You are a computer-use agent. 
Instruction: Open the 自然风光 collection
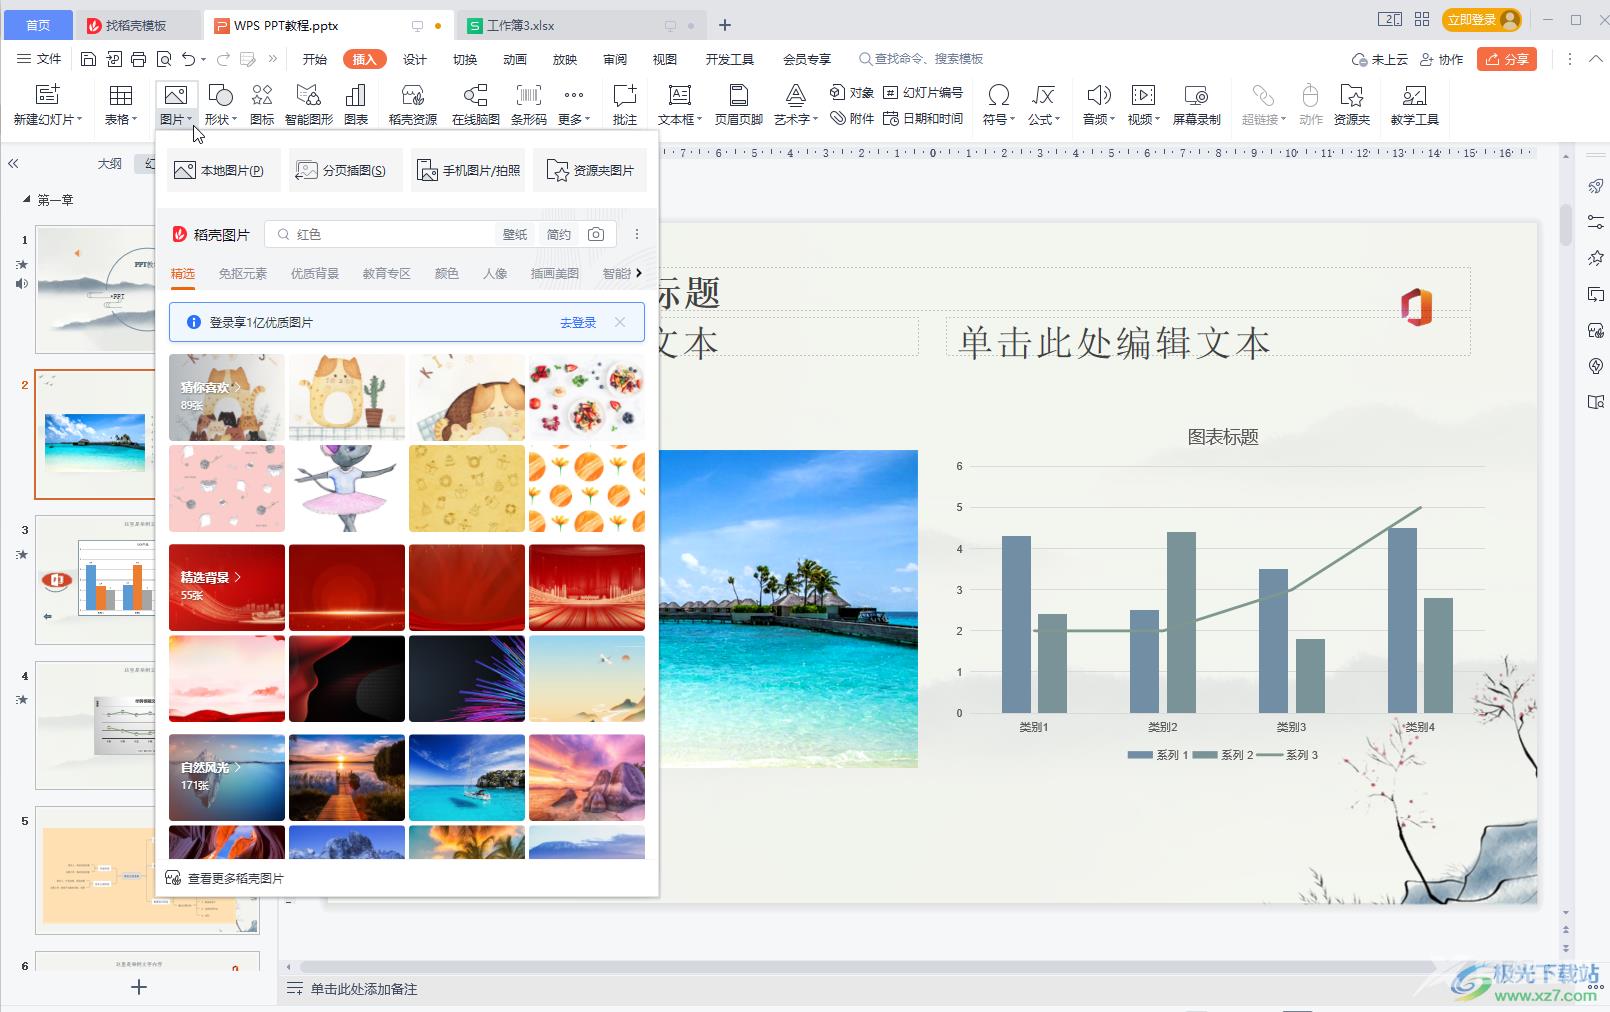(227, 777)
